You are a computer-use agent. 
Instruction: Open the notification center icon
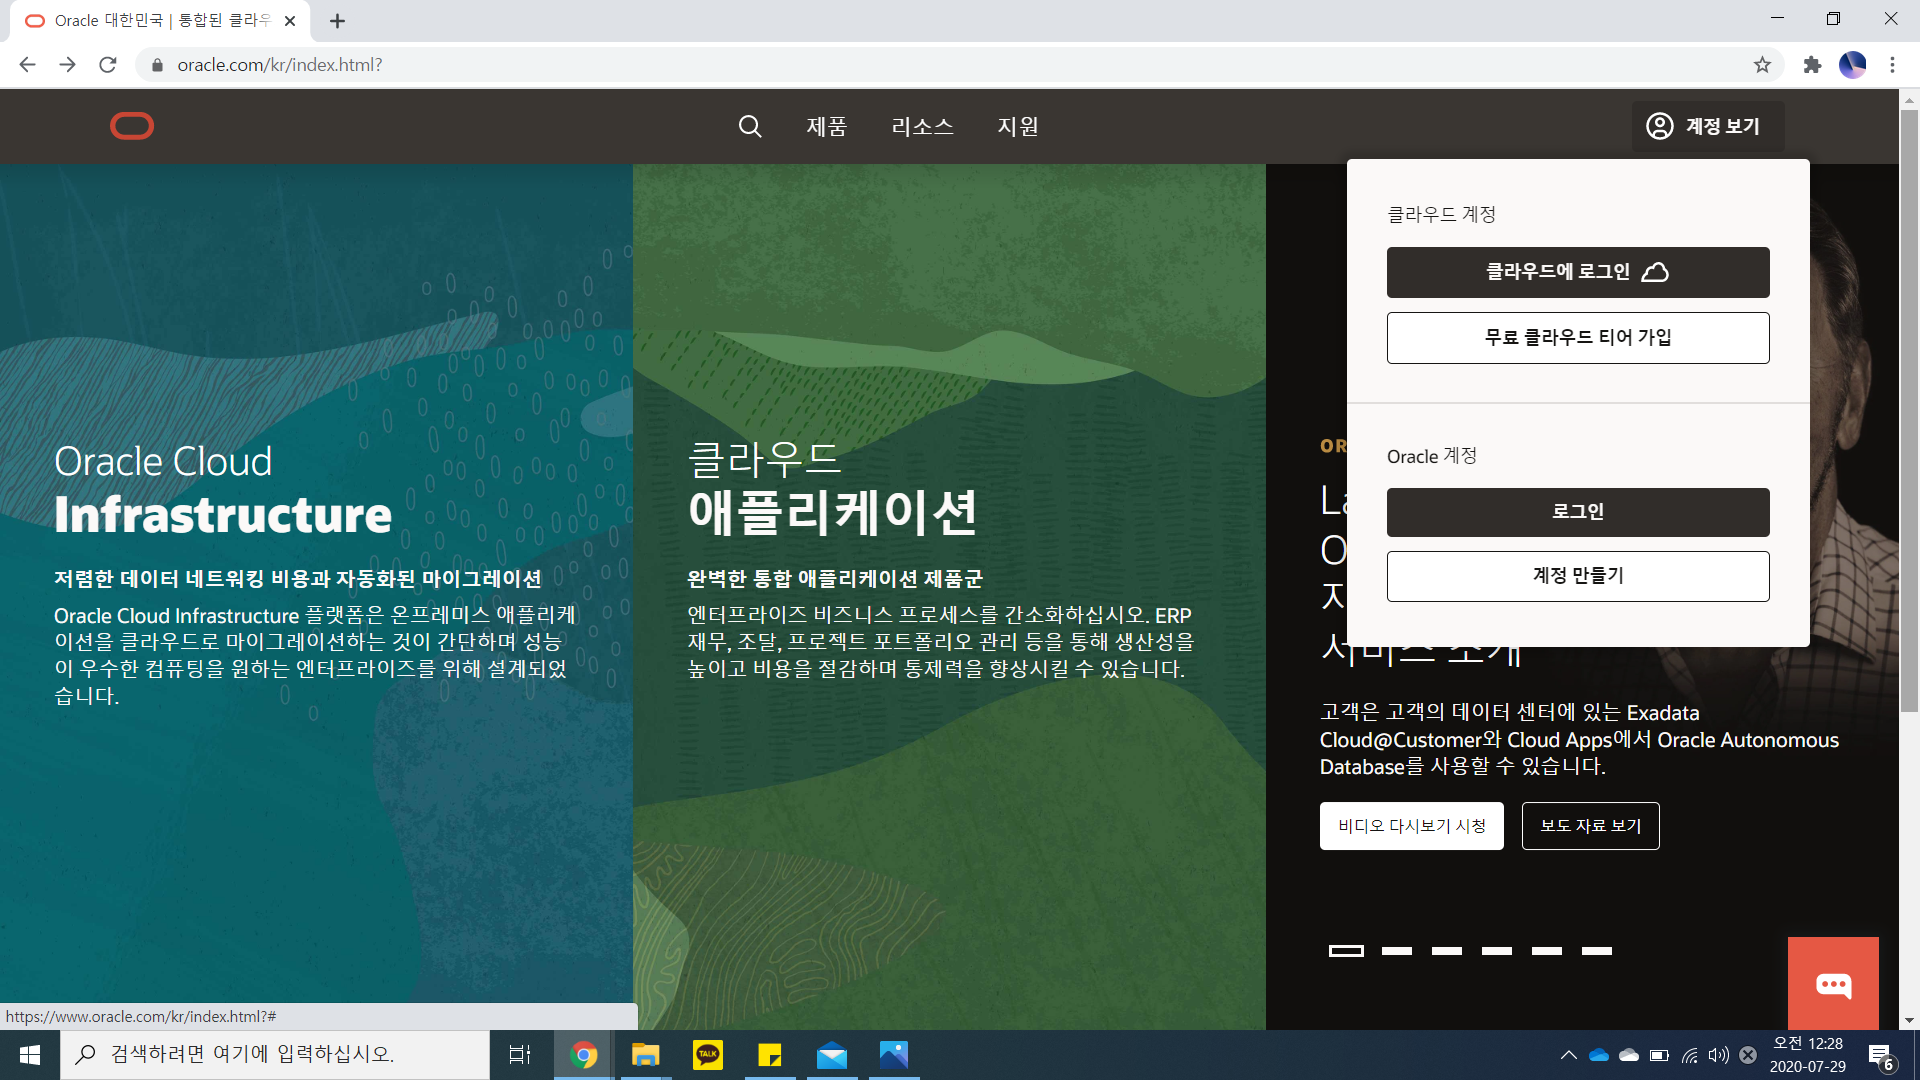[x=1881, y=1055]
